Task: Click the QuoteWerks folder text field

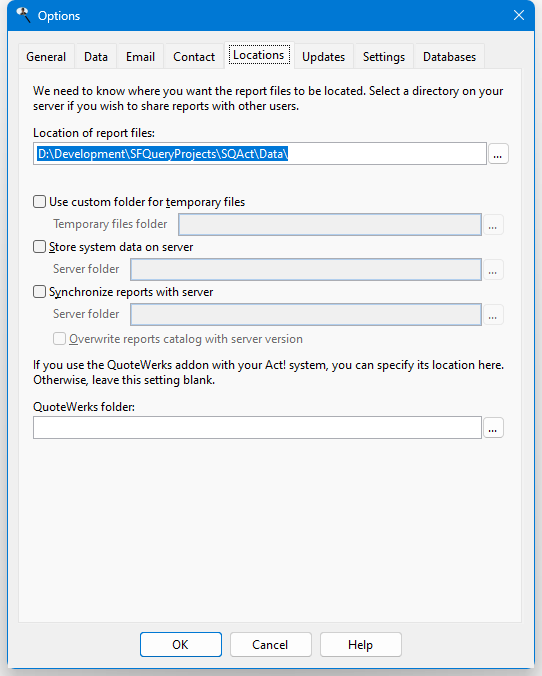Action: point(257,428)
